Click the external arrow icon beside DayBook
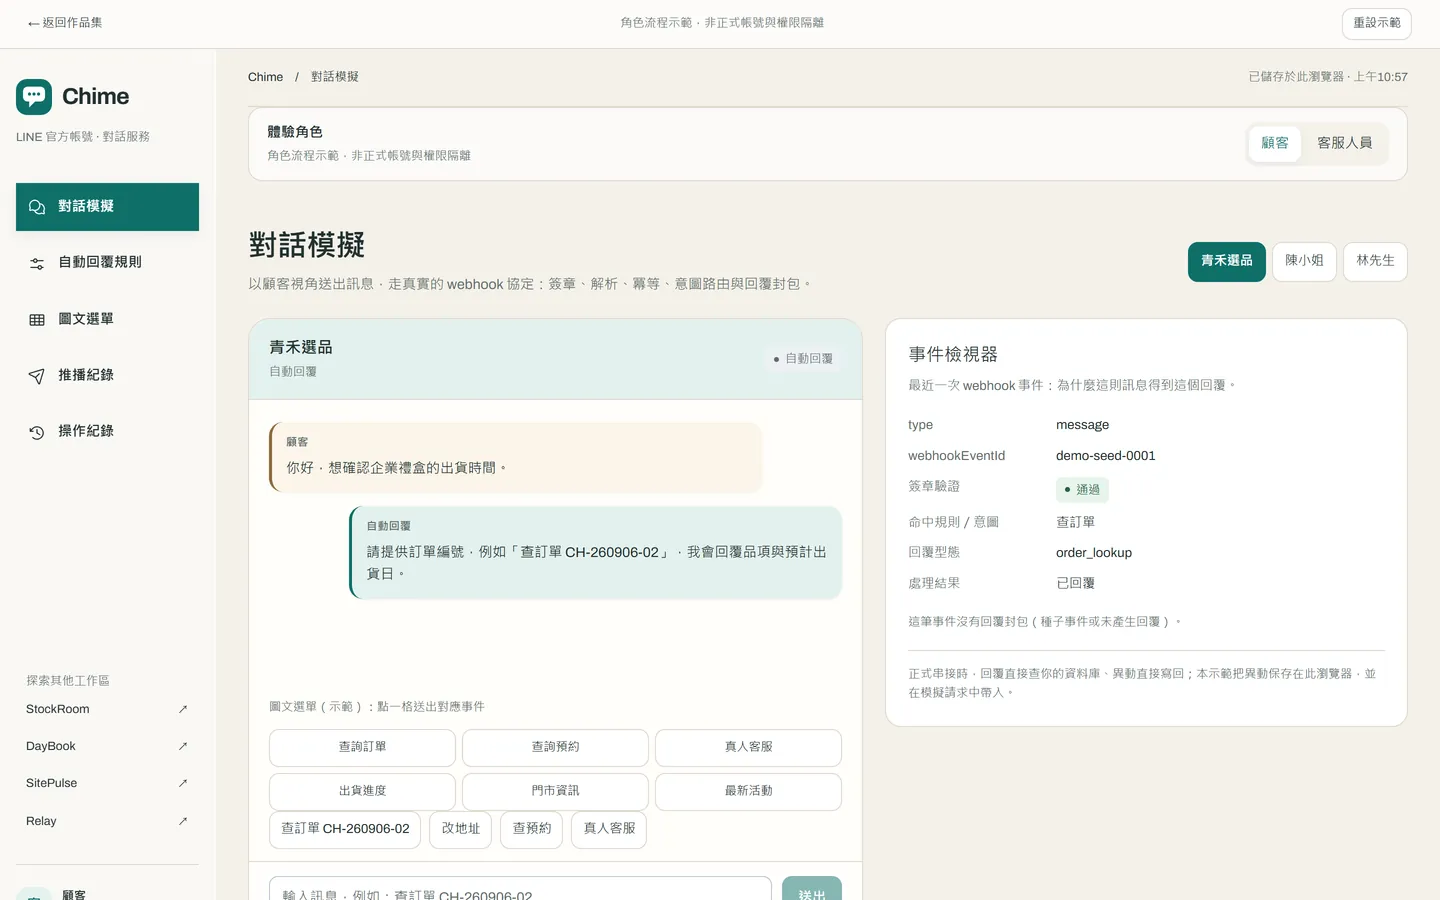The image size is (1440, 900). [x=183, y=746]
